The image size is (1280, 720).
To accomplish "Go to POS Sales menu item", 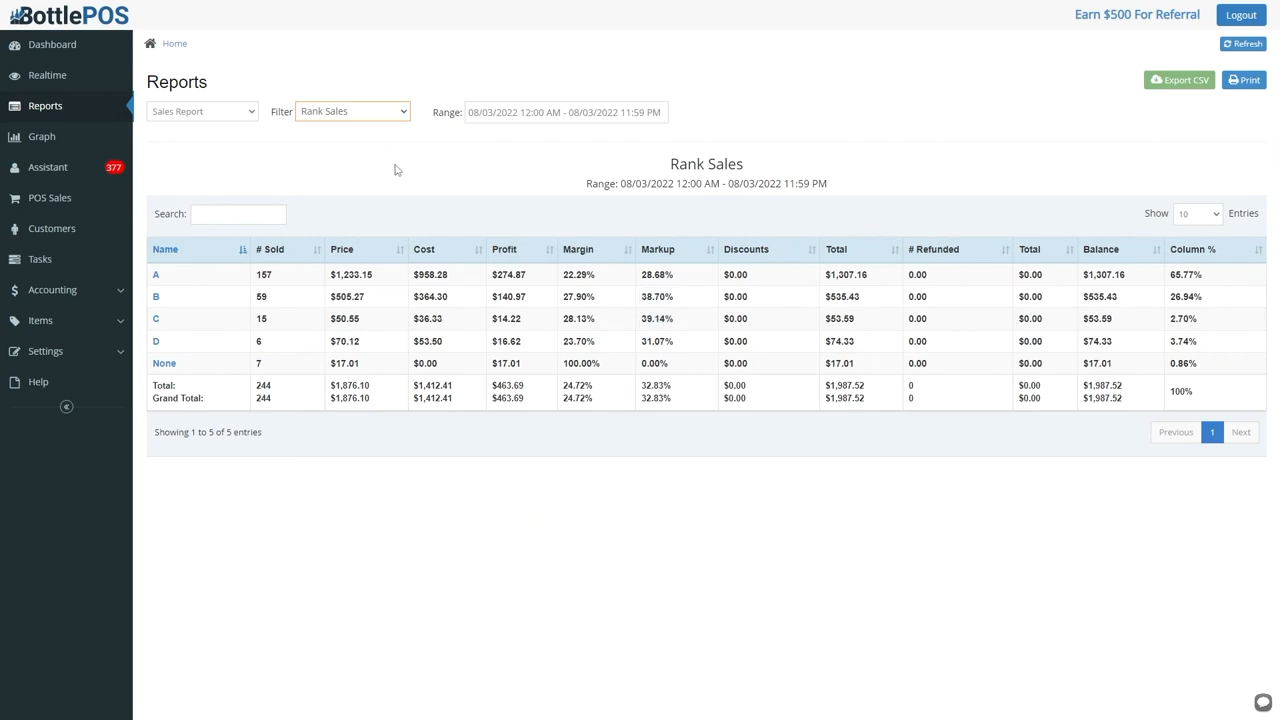I will coord(50,198).
